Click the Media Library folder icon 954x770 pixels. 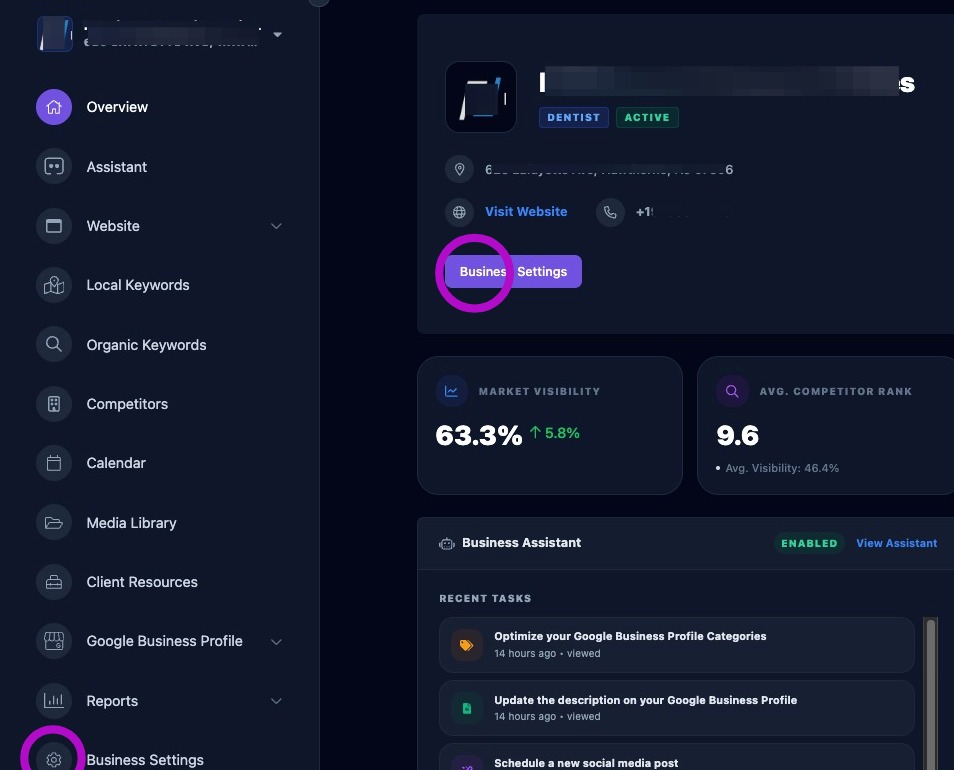click(54, 522)
